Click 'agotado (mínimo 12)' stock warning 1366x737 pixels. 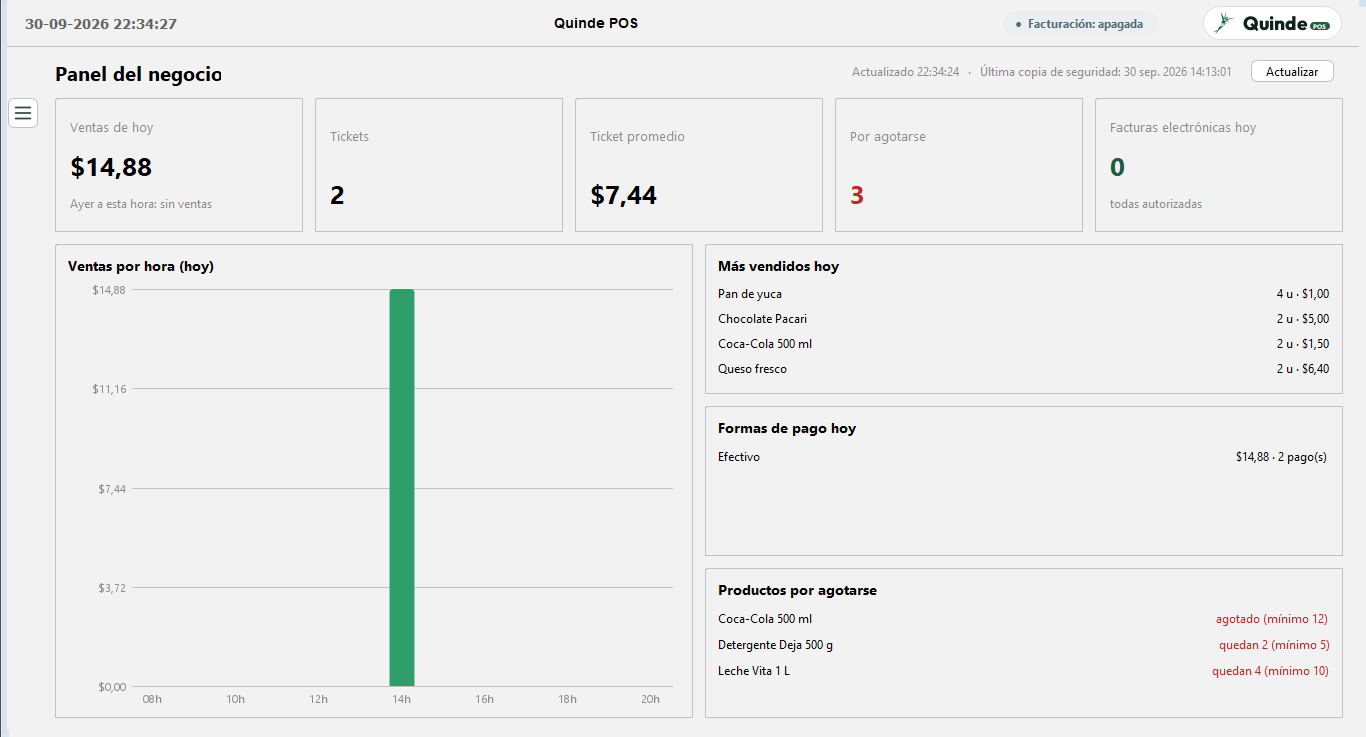coord(1272,619)
